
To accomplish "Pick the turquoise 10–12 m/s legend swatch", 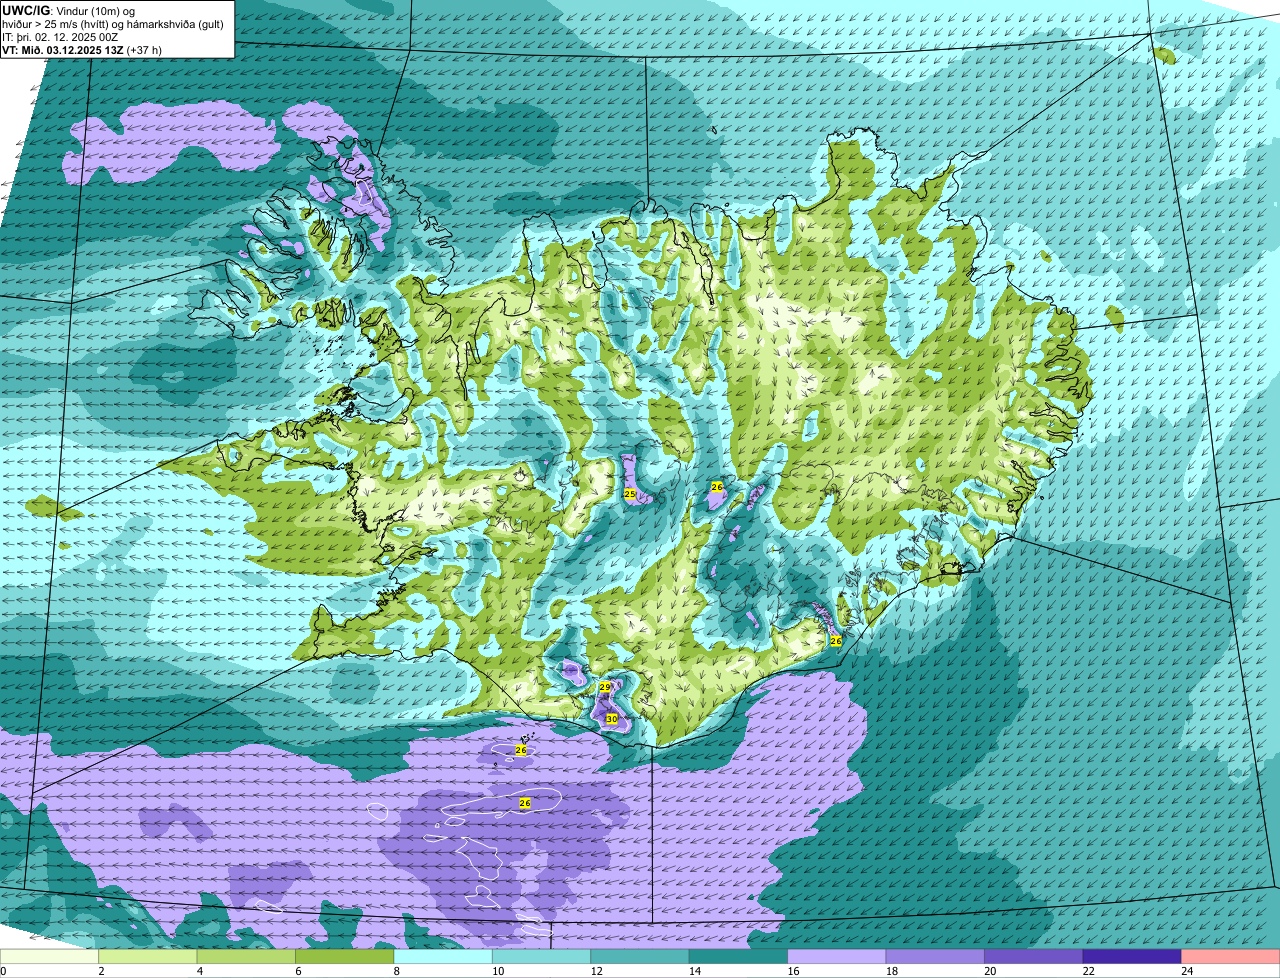I will point(542,956).
